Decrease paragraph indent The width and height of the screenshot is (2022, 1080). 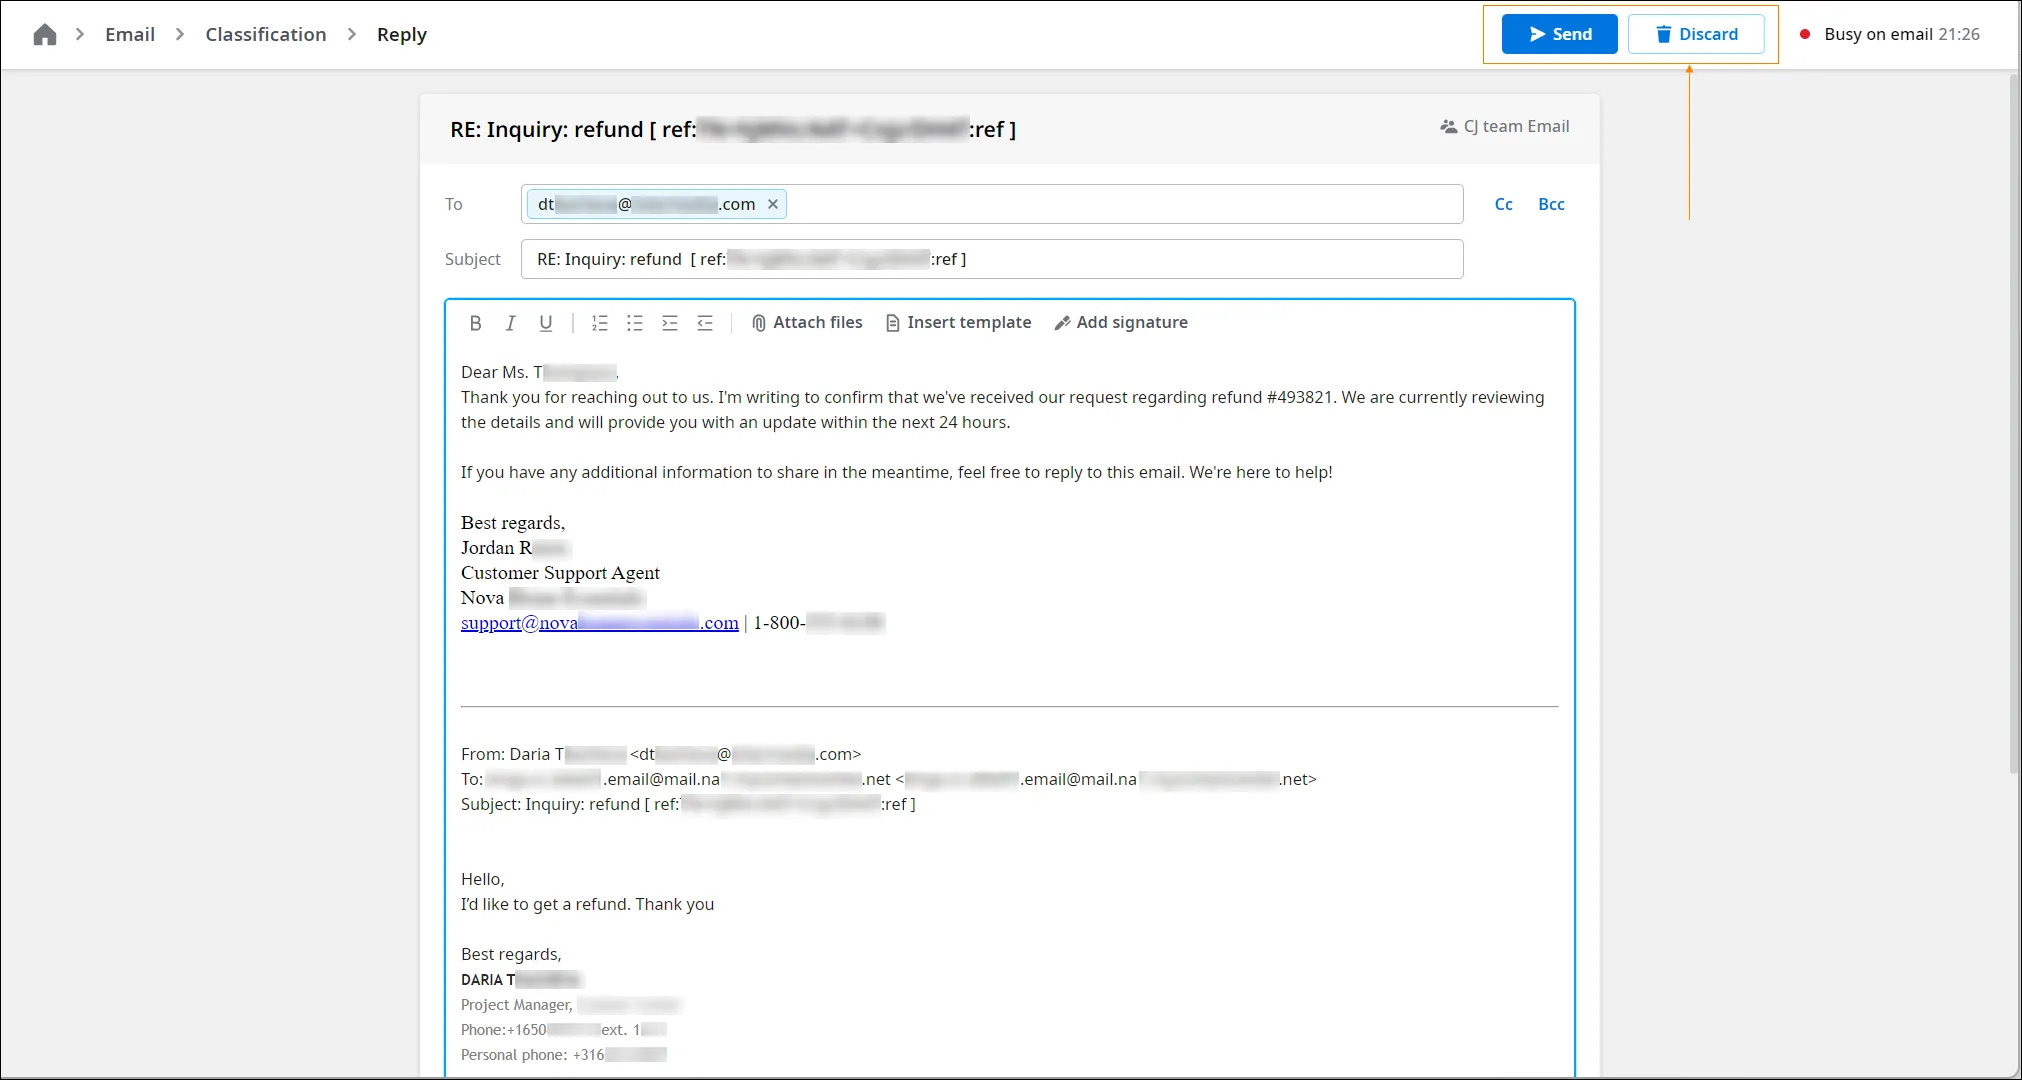pos(705,323)
